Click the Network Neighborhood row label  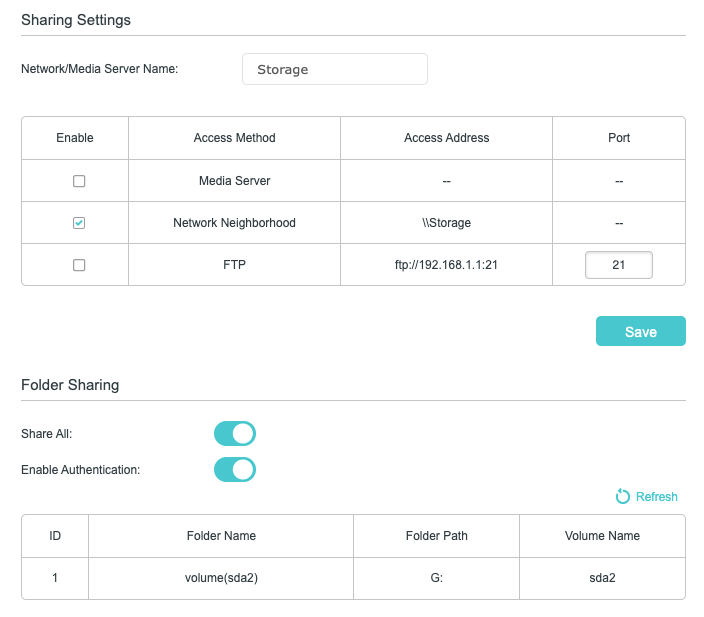click(234, 223)
